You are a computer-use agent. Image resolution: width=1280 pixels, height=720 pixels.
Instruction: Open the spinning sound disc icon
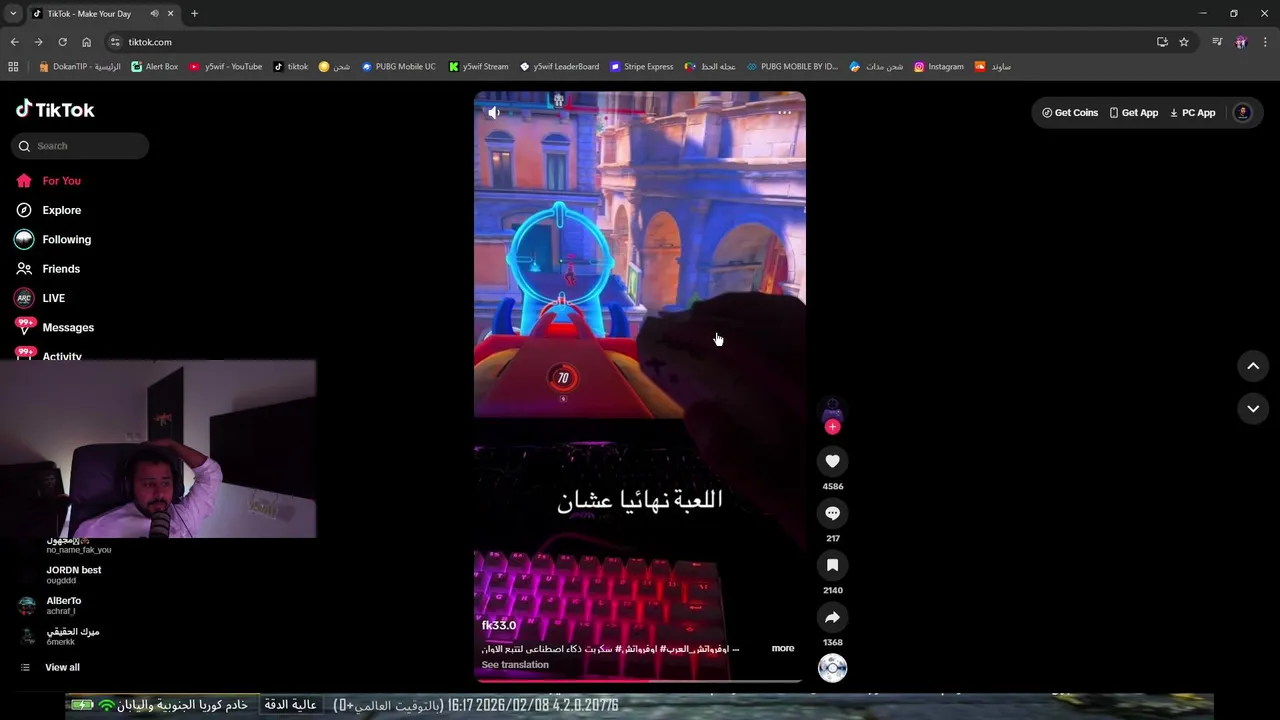click(x=832, y=668)
